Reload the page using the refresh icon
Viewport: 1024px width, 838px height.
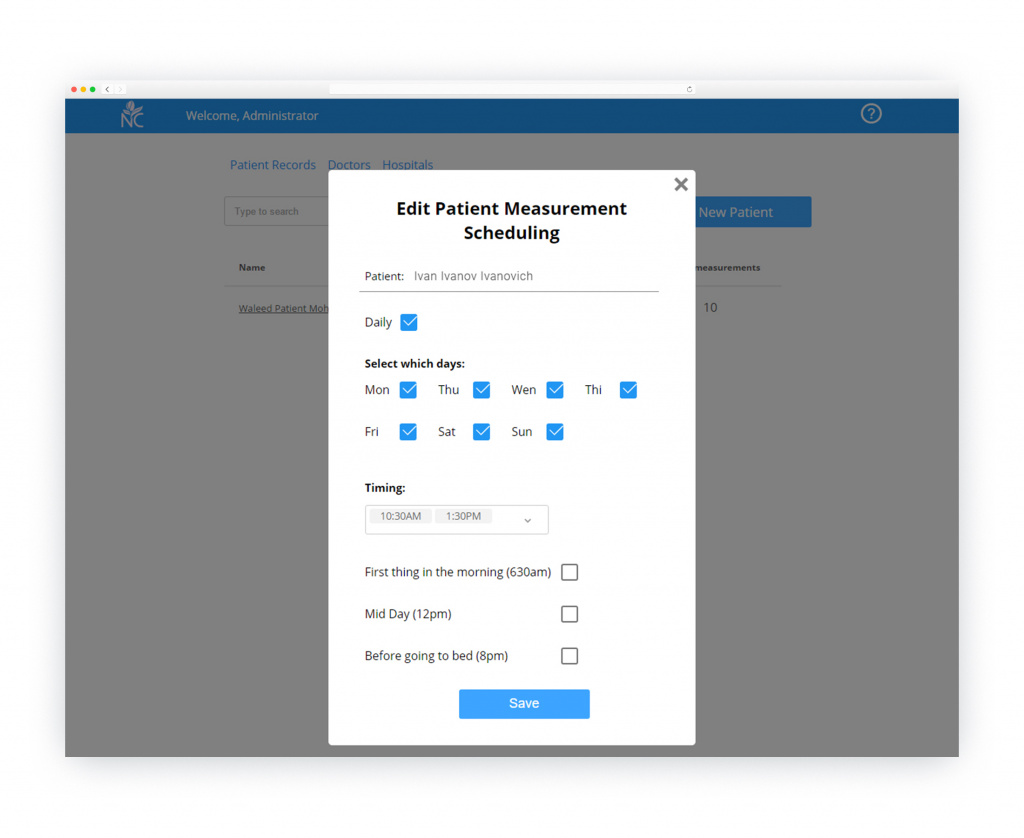tap(689, 89)
